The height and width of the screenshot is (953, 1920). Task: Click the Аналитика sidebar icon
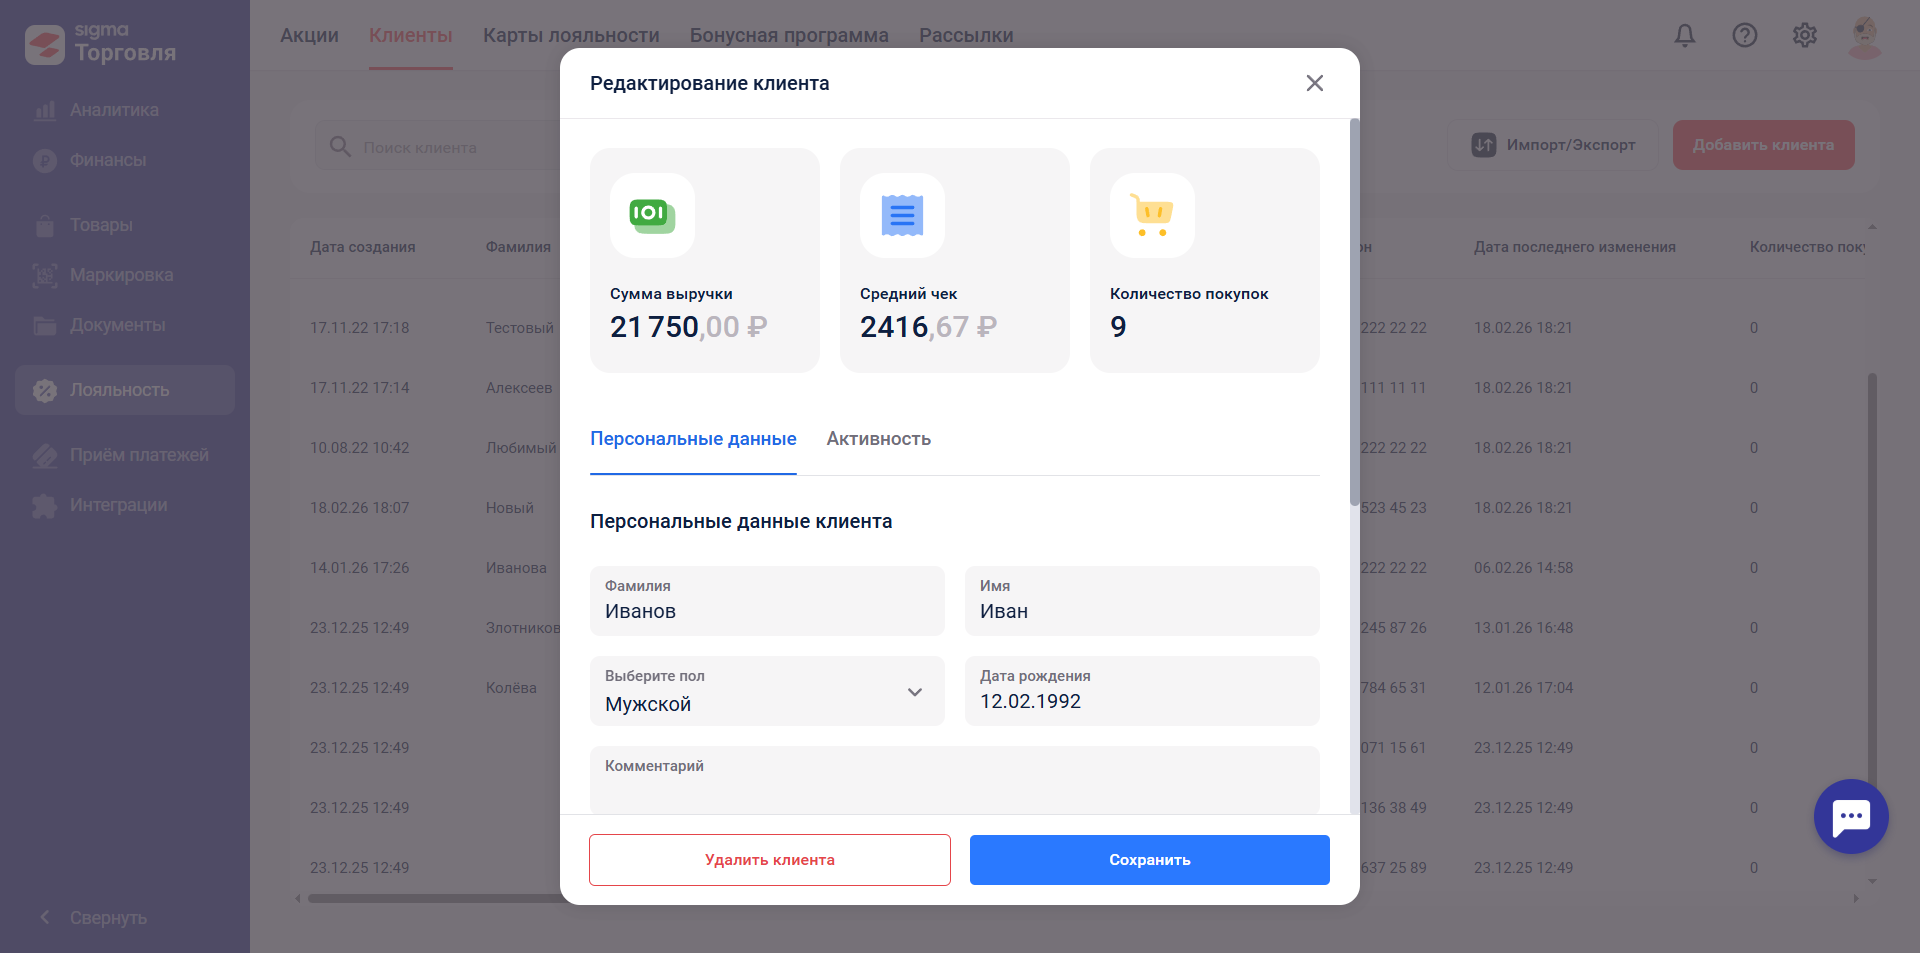coord(45,110)
